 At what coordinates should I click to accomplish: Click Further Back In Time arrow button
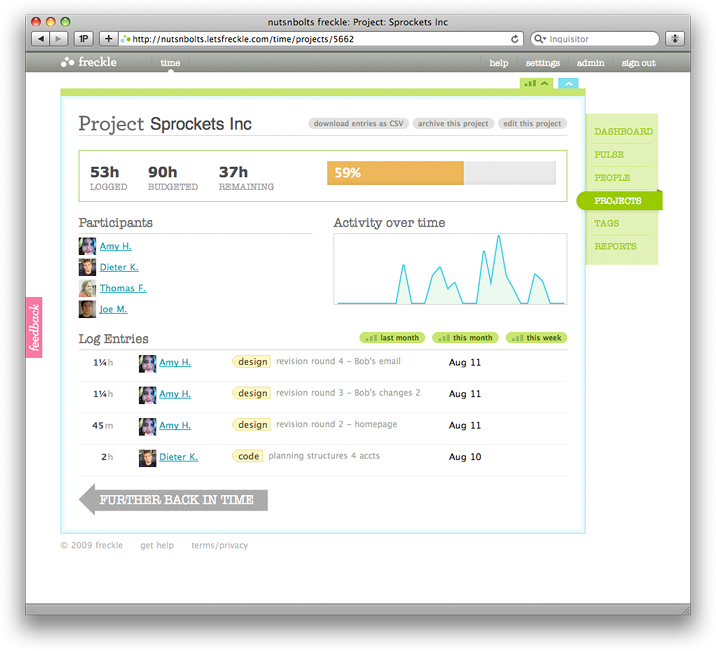pos(174,500)
